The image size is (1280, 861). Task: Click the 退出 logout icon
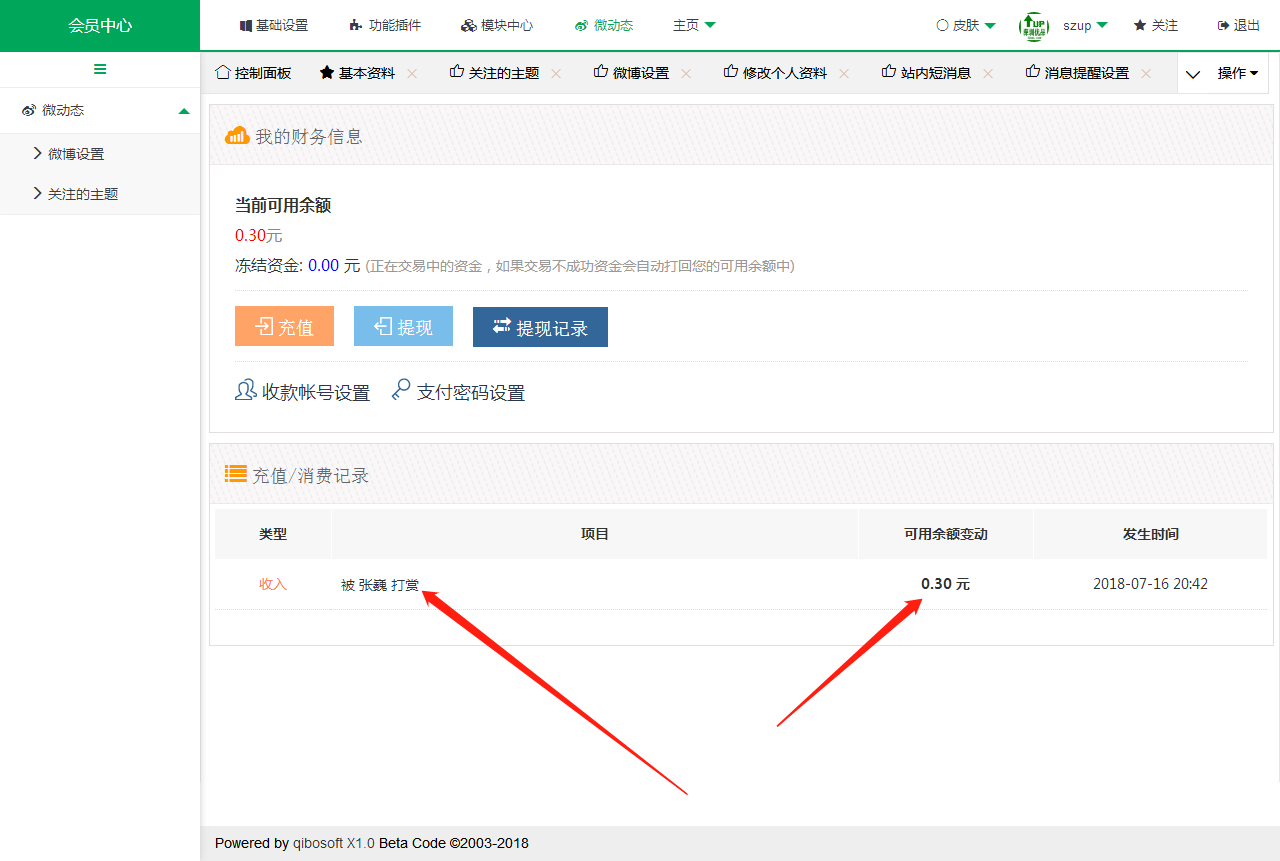click(1222, 26)
